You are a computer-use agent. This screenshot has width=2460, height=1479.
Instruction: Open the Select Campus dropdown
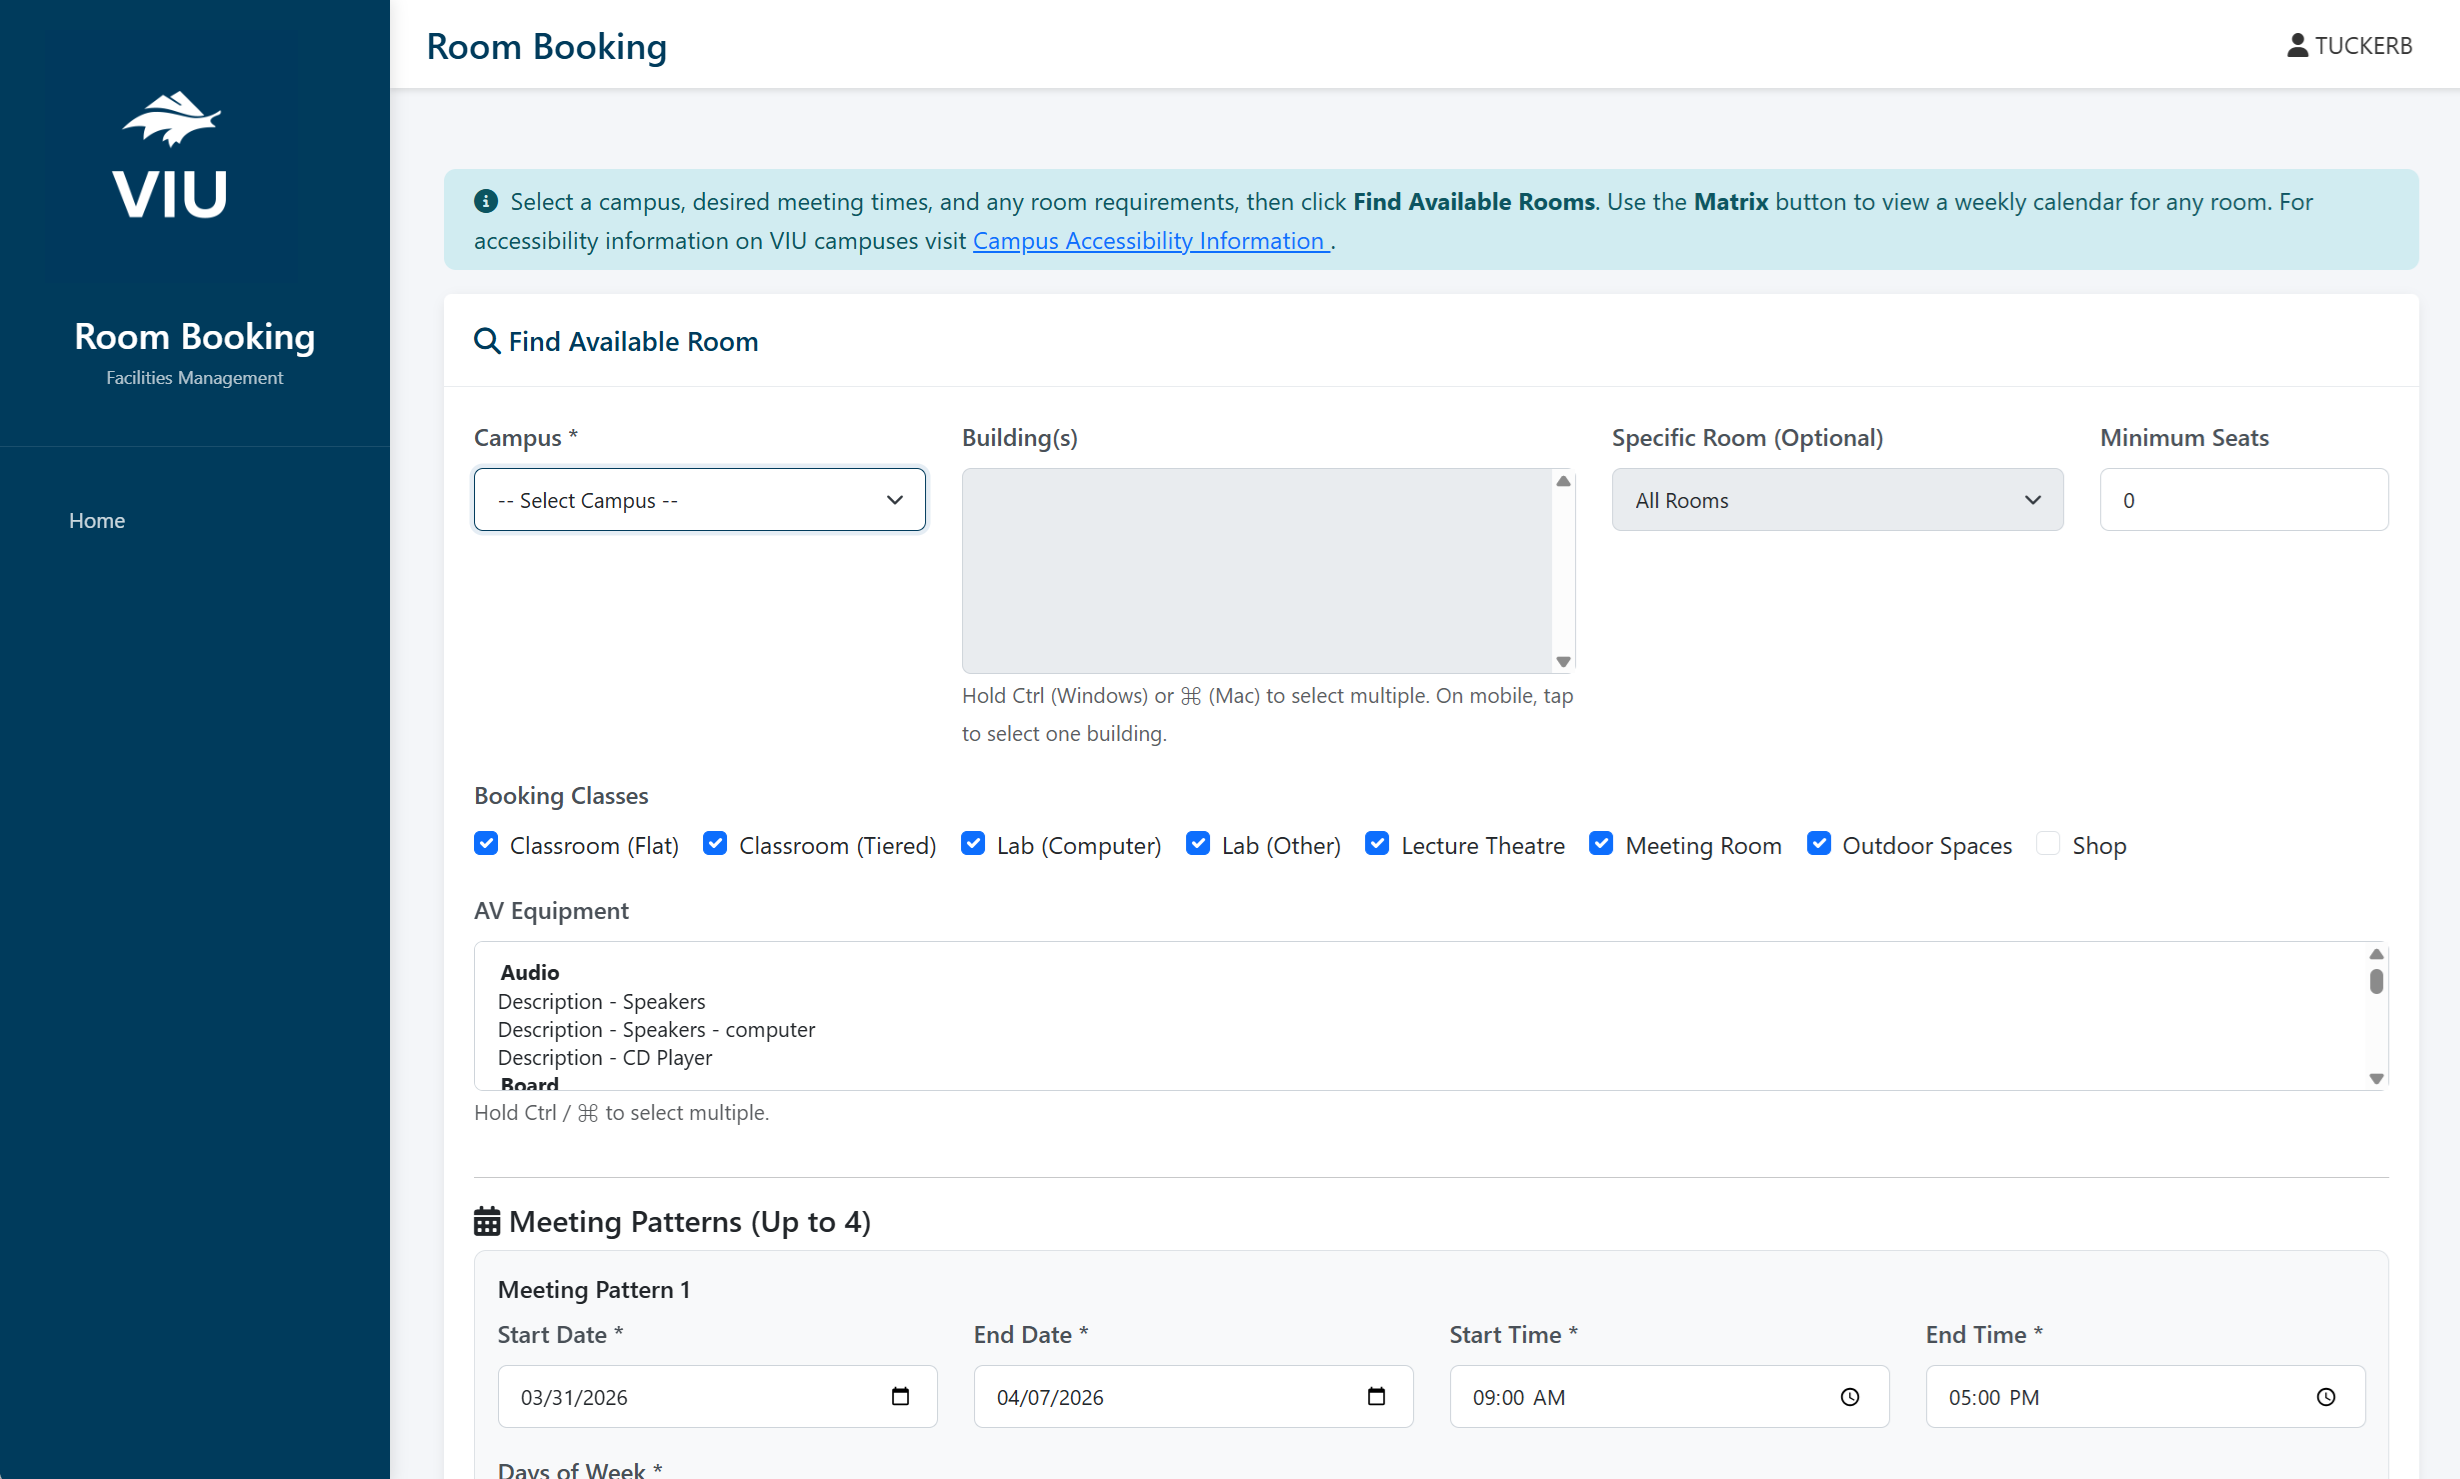[699, 500]
